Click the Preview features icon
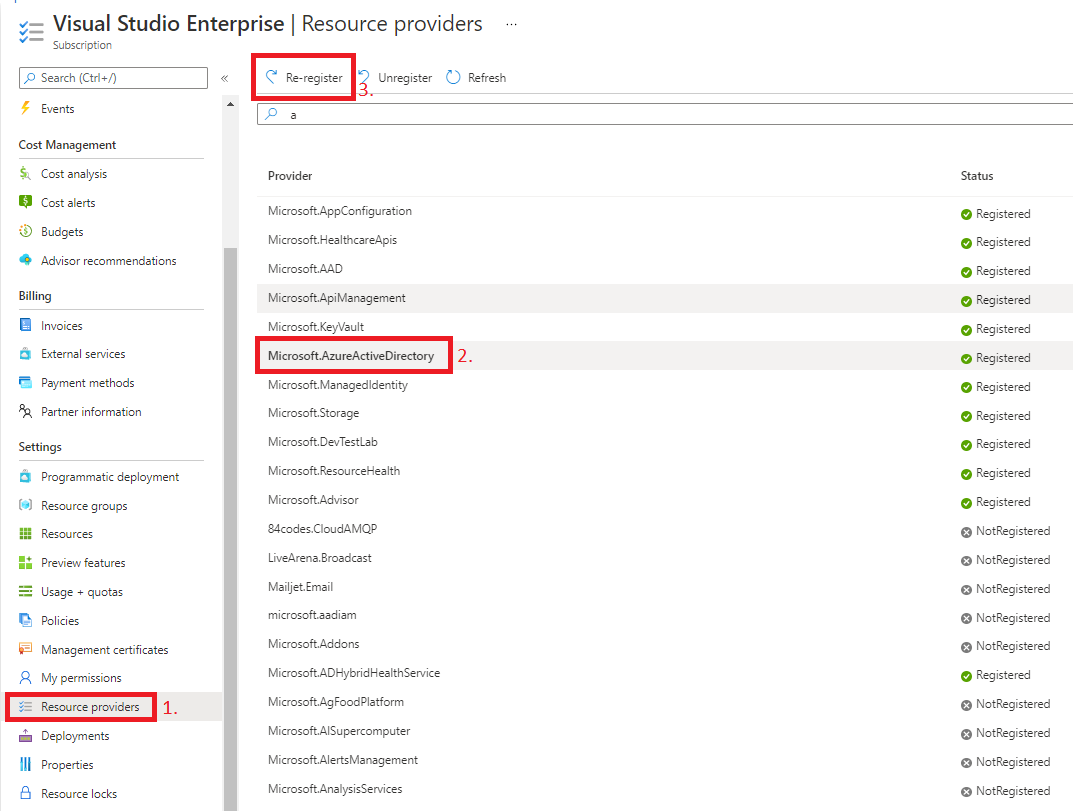The height and width of the screenshot is (811, 1073). tap(25, 563)
